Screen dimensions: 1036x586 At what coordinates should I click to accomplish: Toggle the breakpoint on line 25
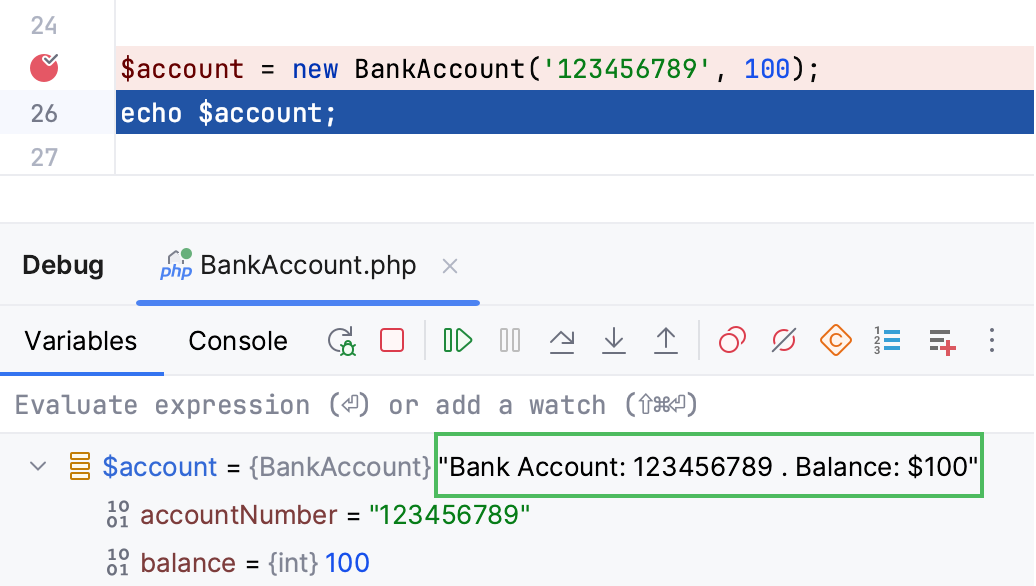tap(45, 68)
